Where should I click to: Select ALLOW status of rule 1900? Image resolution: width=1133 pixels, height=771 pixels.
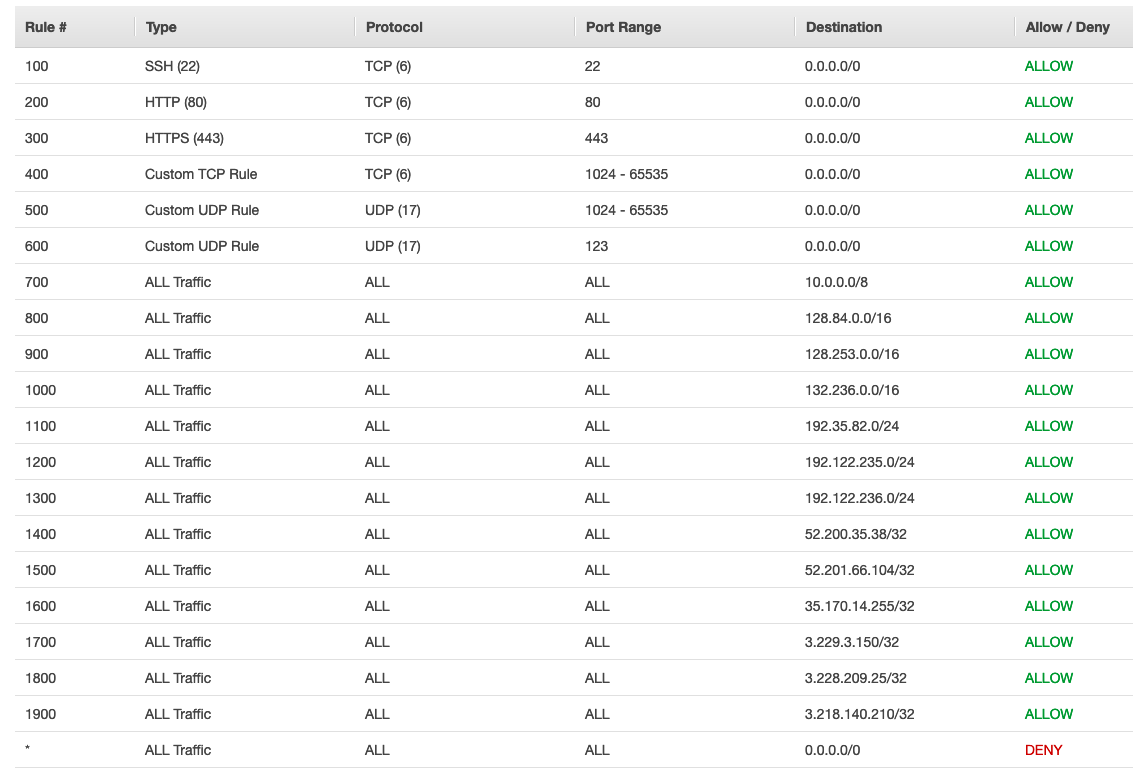point(1048,714)
